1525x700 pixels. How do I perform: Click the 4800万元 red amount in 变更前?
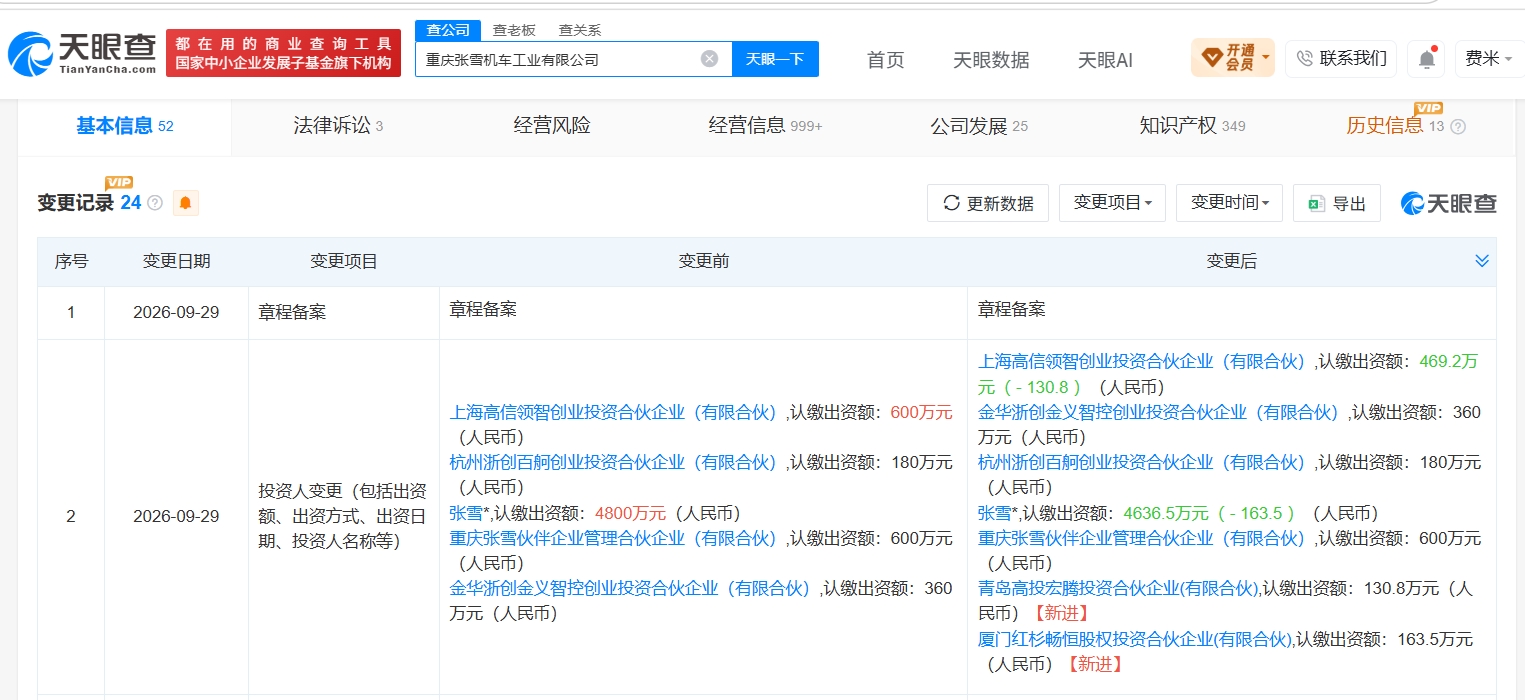point(630,513)
